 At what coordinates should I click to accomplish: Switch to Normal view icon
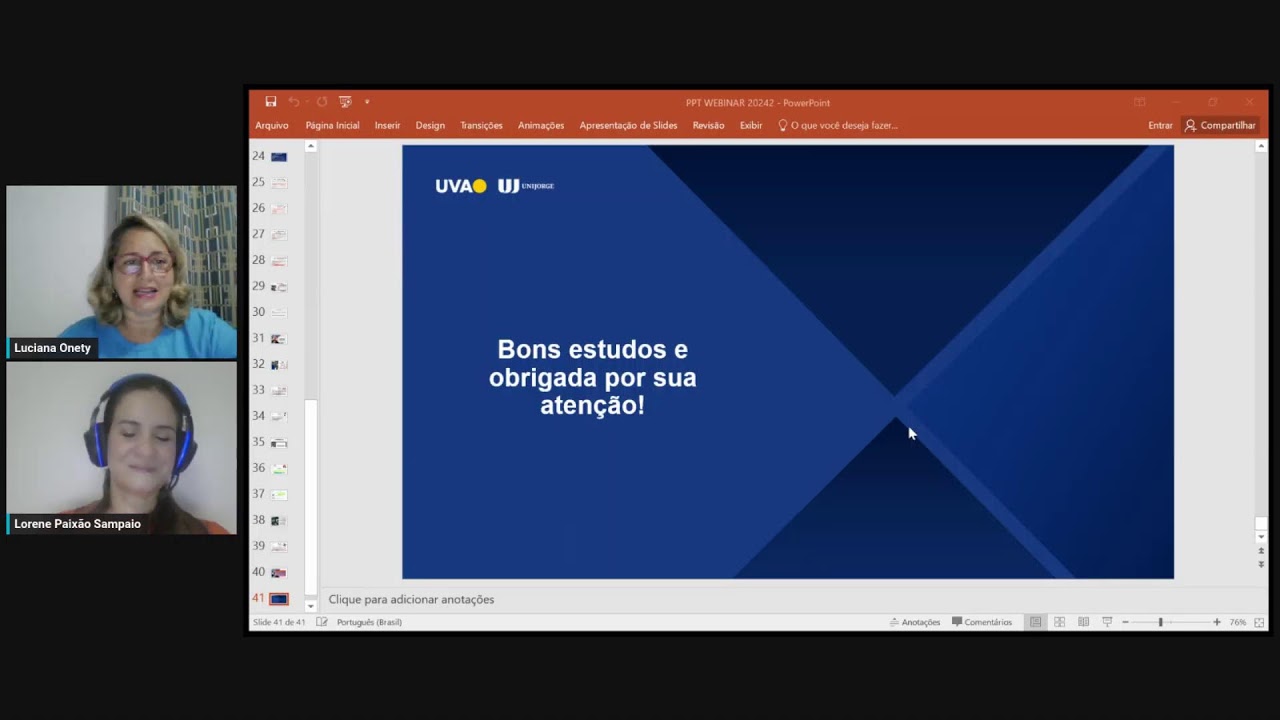[1035, 622]
